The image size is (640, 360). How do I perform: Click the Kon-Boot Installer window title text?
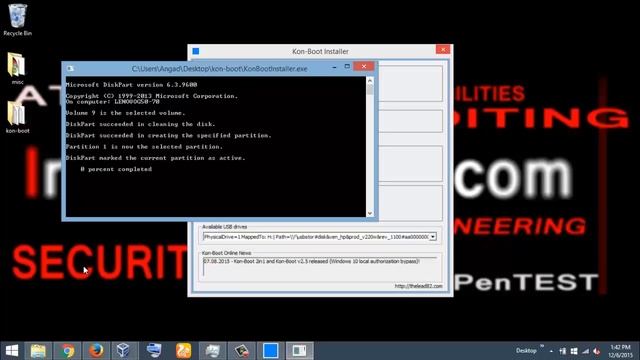point(320,51)
